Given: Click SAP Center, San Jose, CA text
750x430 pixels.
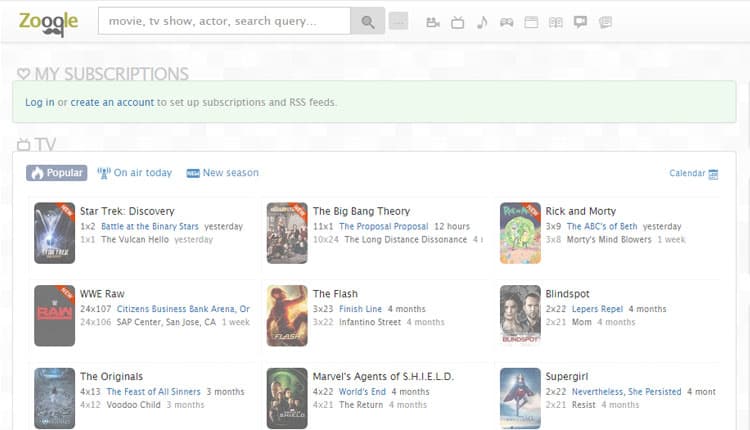Looking at the screenshot, I should coord(166,322).
